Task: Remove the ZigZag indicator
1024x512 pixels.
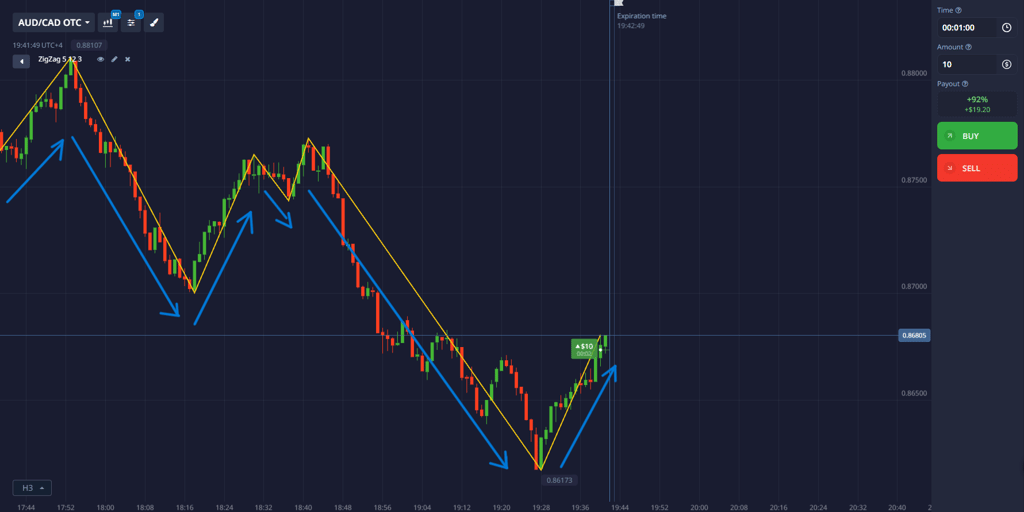Action: (x=128, y=59)
